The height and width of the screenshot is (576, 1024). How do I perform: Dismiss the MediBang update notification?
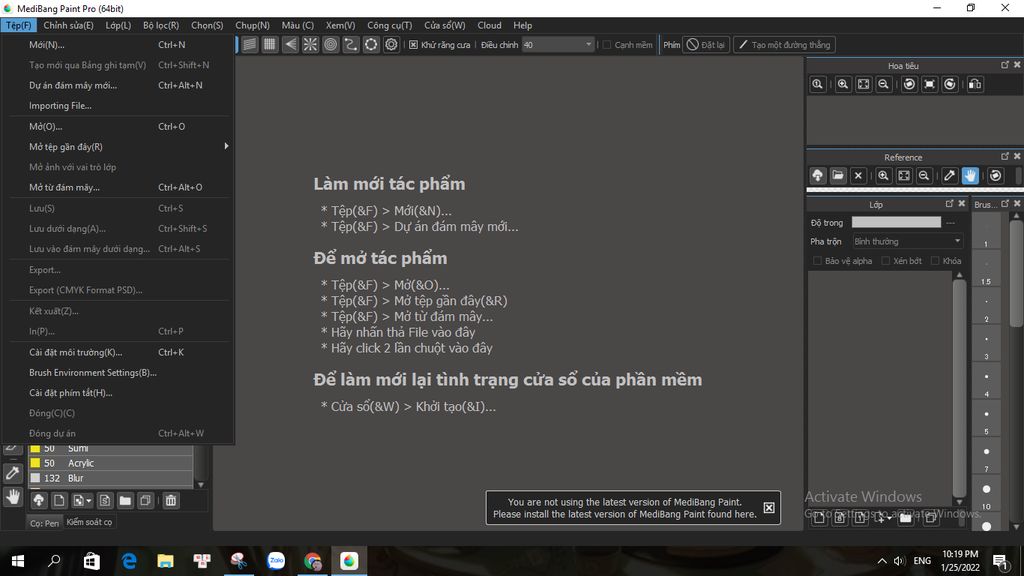pos(769,508)
